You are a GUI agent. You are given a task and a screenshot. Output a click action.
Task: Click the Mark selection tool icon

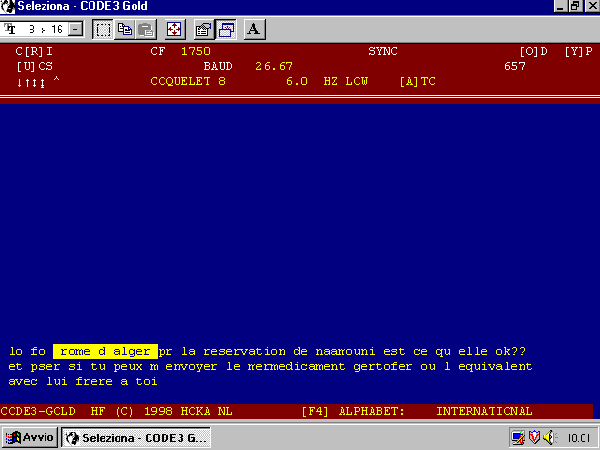(102, 29)
